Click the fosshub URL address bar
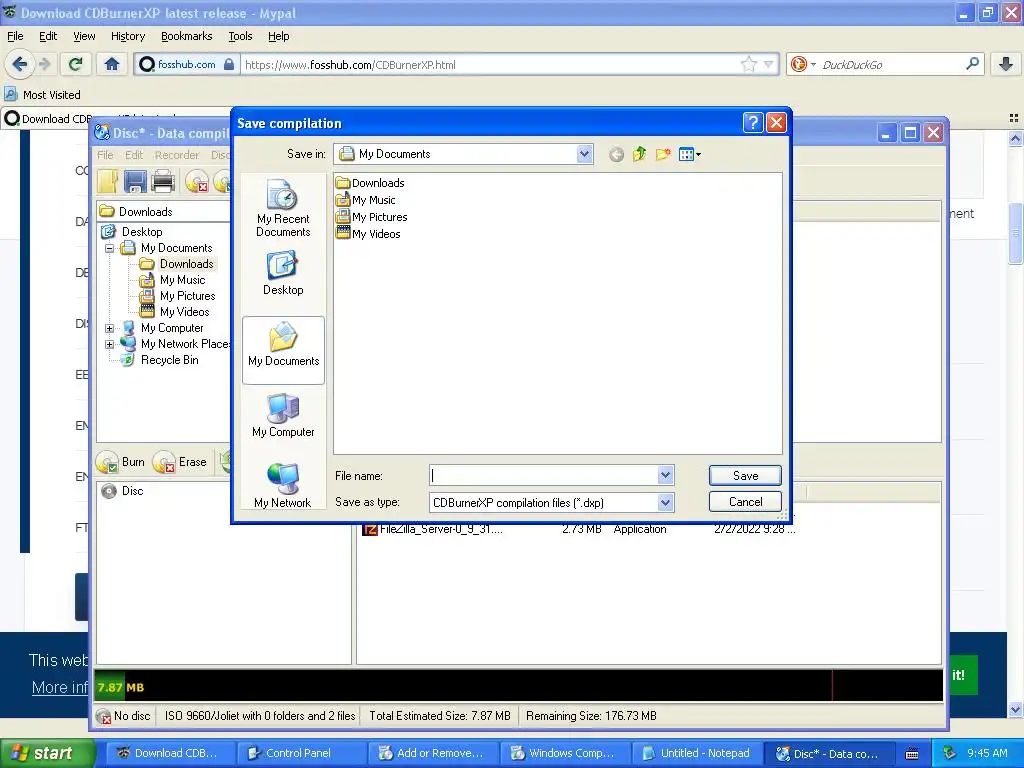 click(490, 65)
